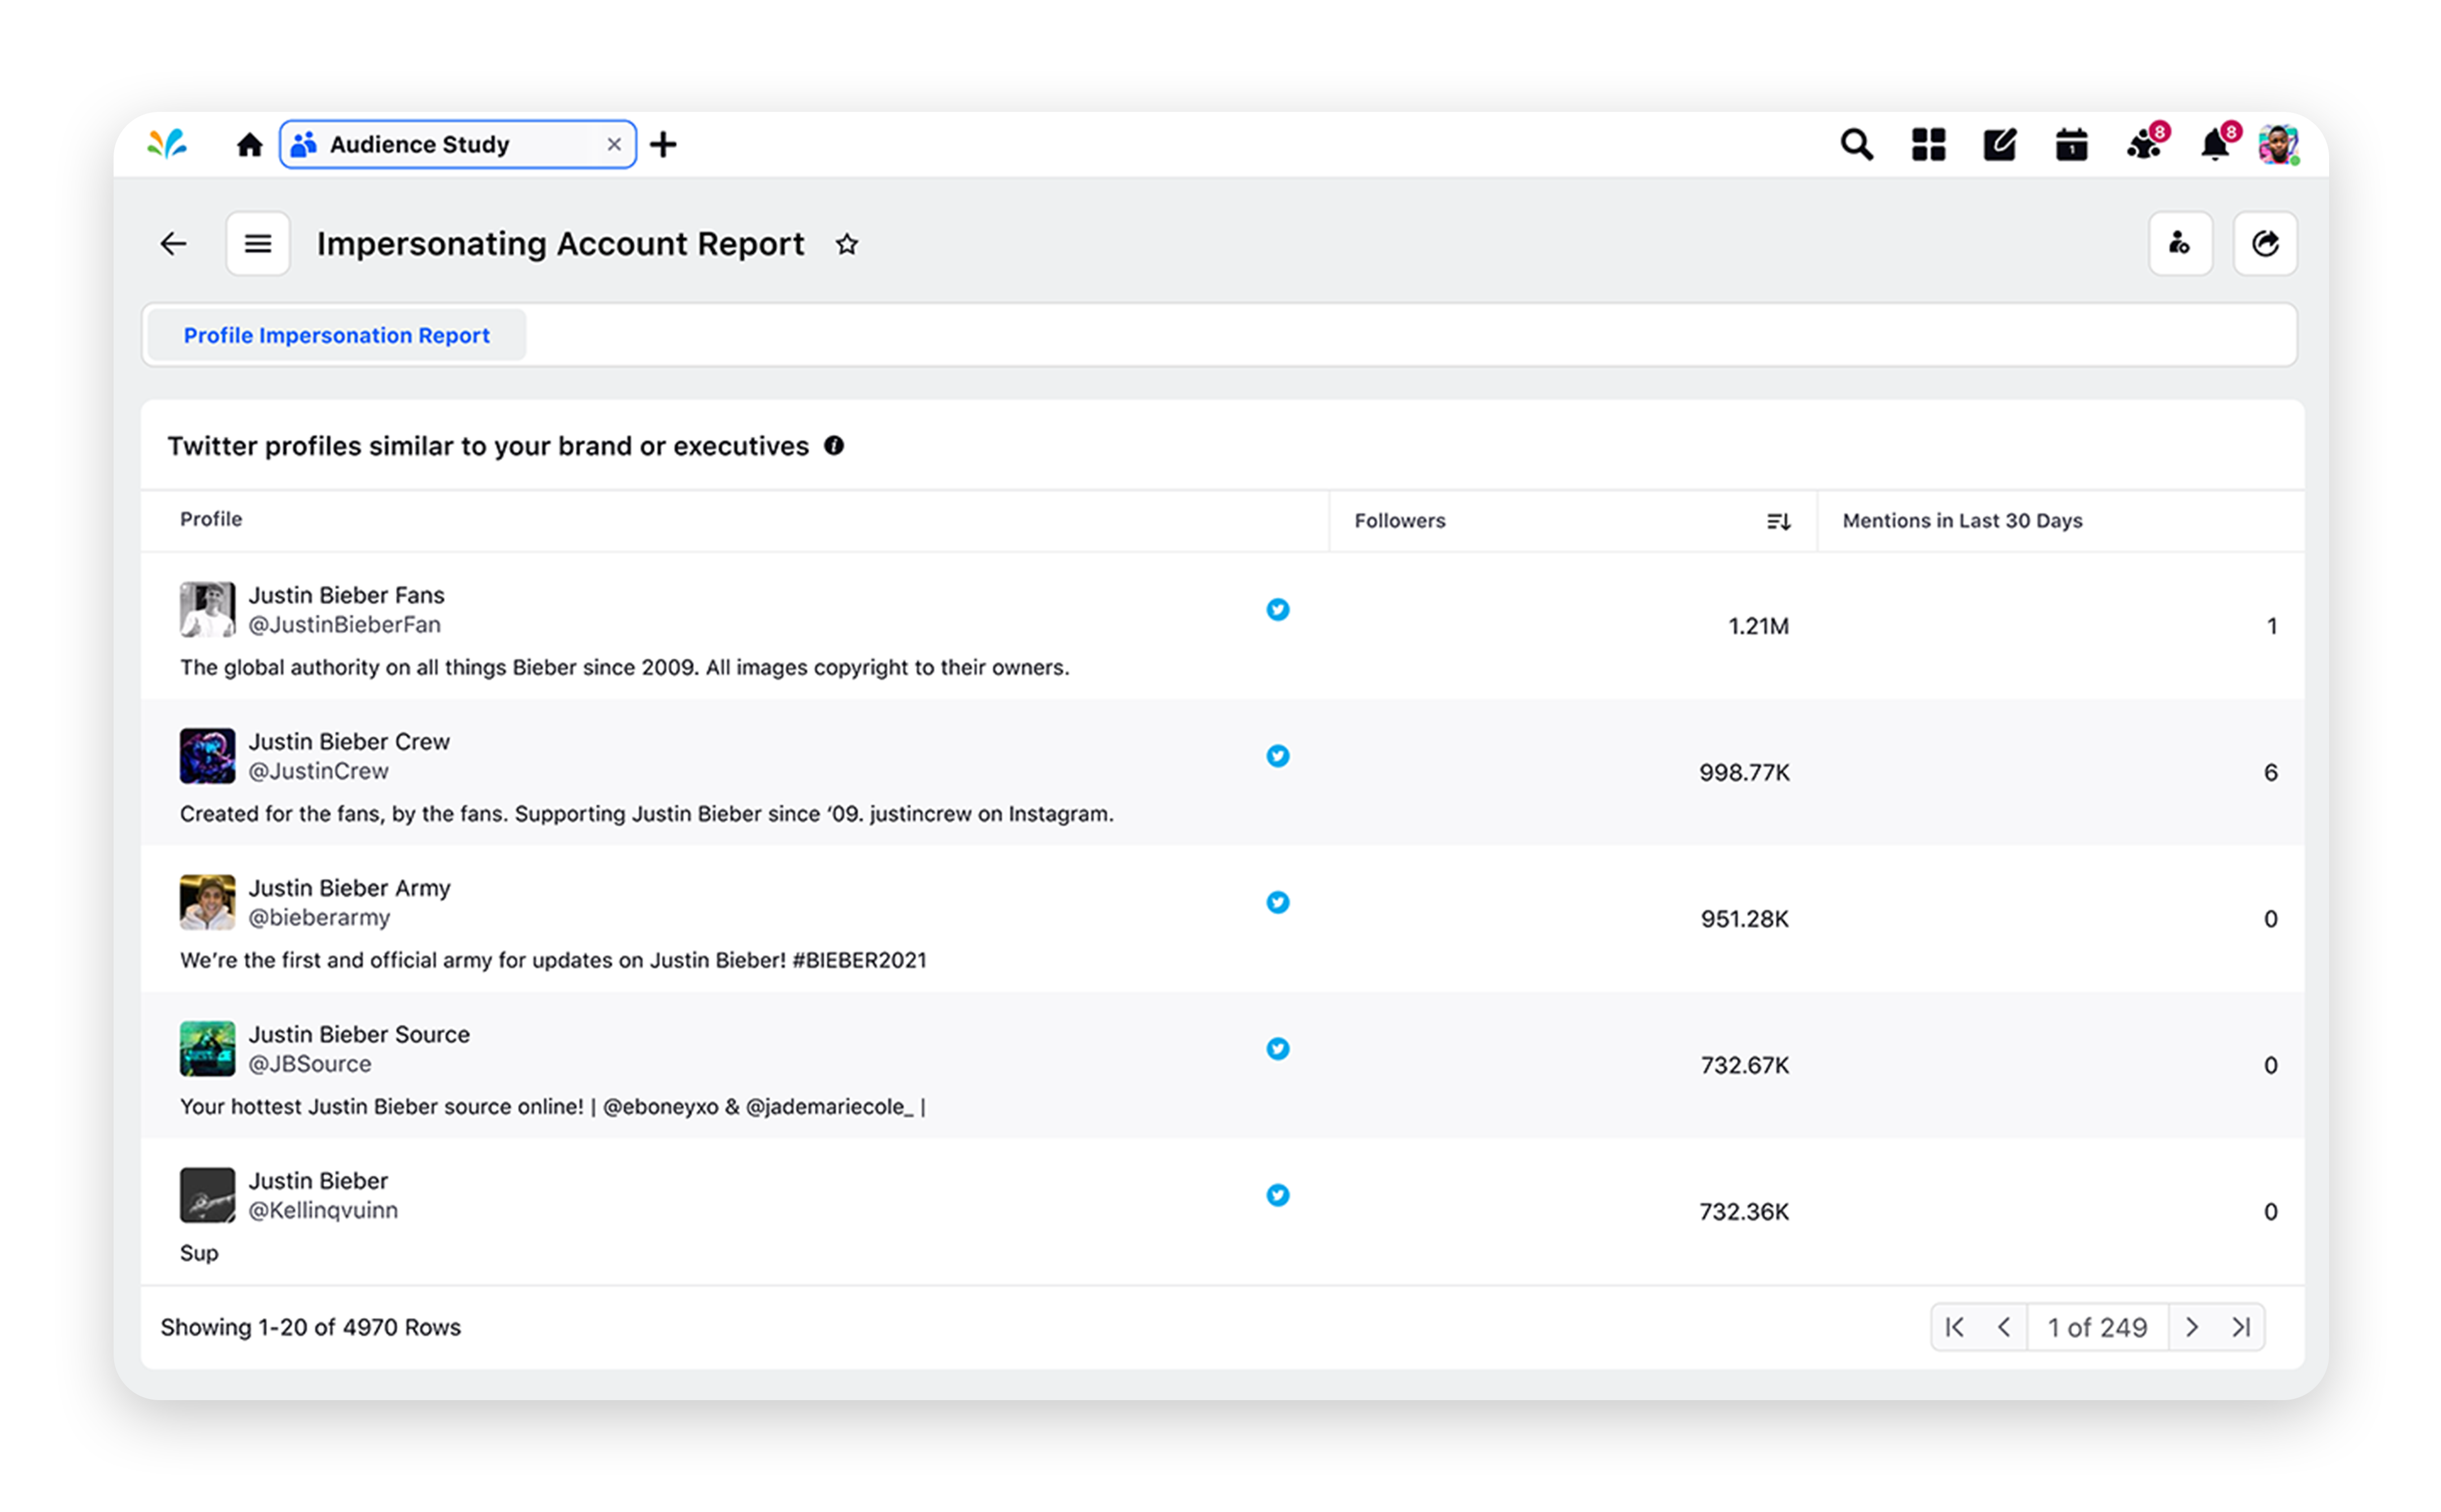Click the info tooltip next to Twitter profiles heading
The image size is (2441, 1512).
click(836, 446)
